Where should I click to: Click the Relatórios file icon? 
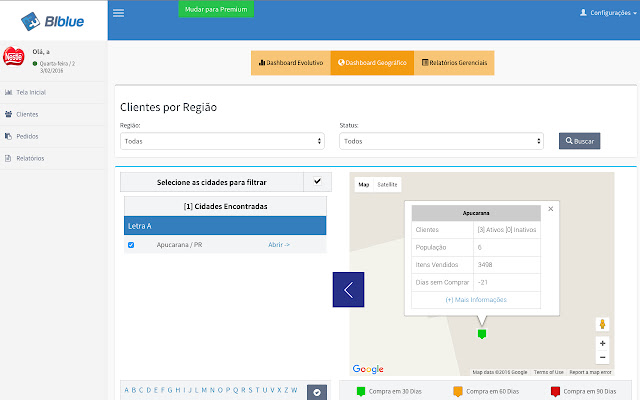point(8,158)
